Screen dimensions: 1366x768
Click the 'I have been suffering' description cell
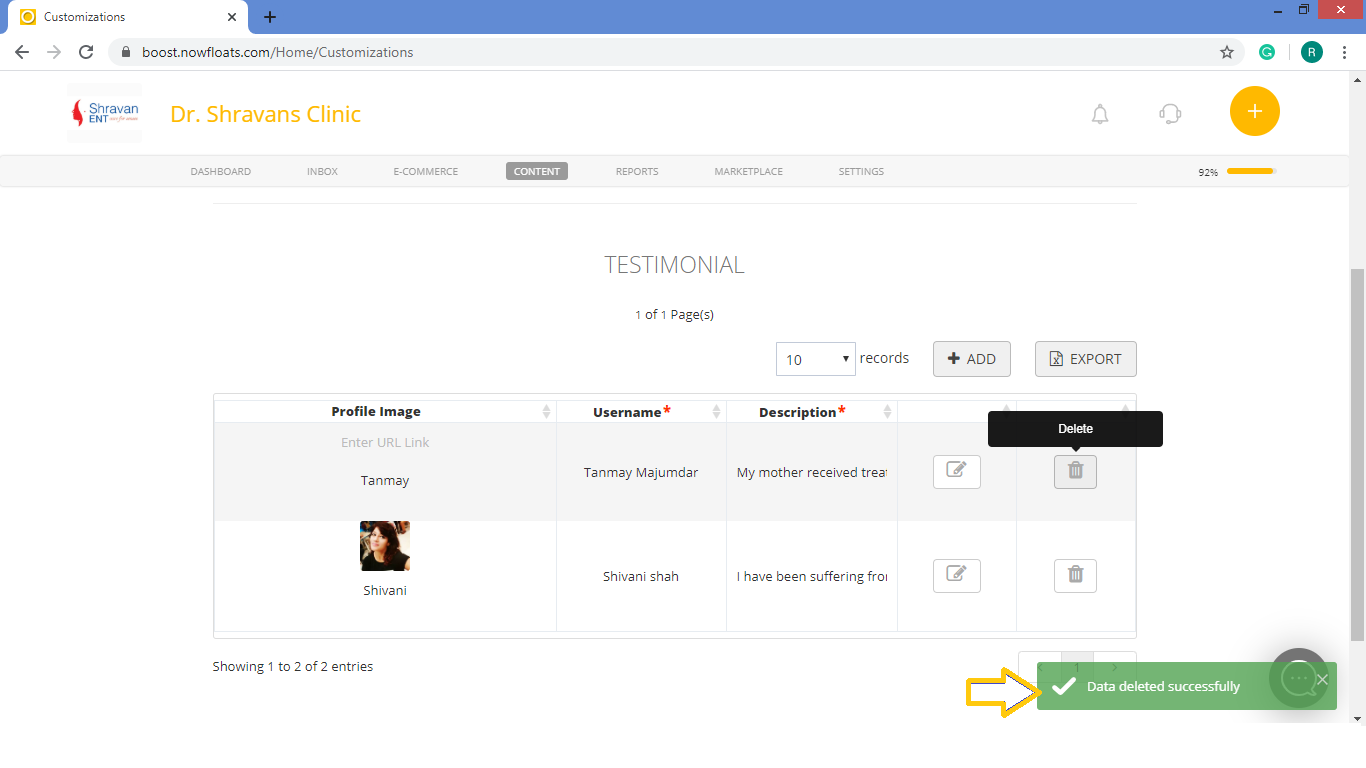coord(812,576)
